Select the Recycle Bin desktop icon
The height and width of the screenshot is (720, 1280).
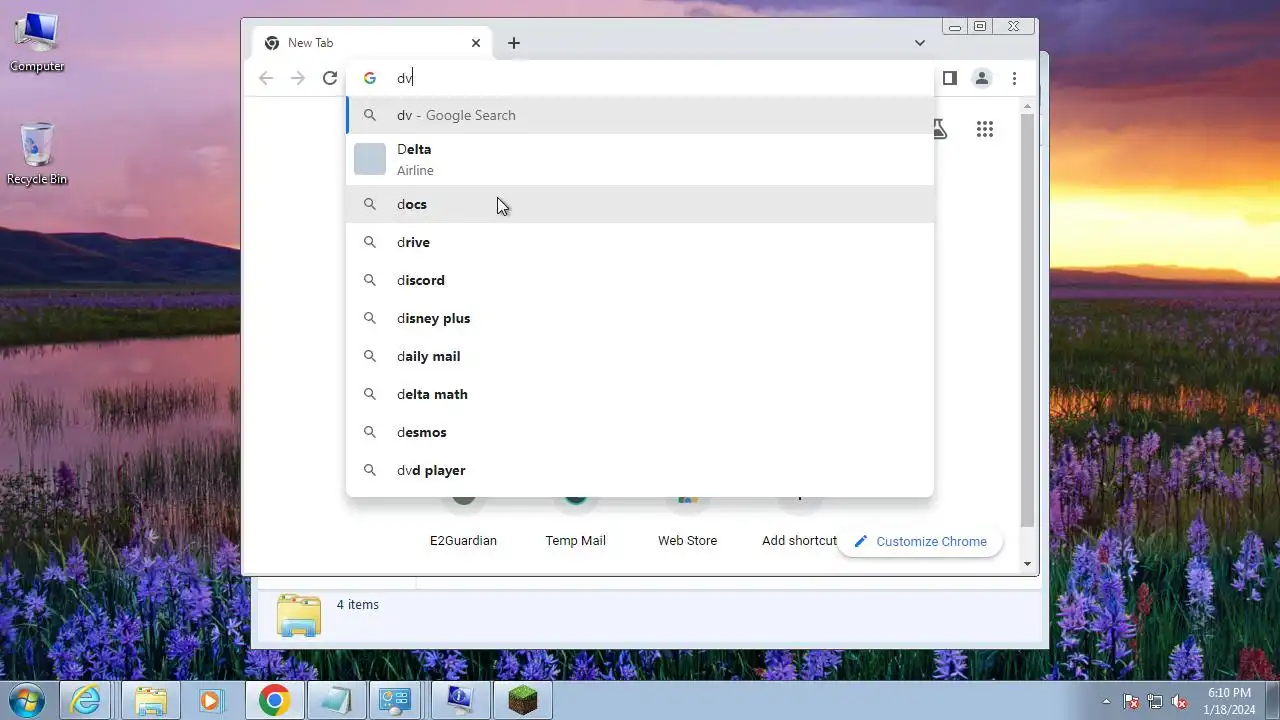(x=37, y=154)
